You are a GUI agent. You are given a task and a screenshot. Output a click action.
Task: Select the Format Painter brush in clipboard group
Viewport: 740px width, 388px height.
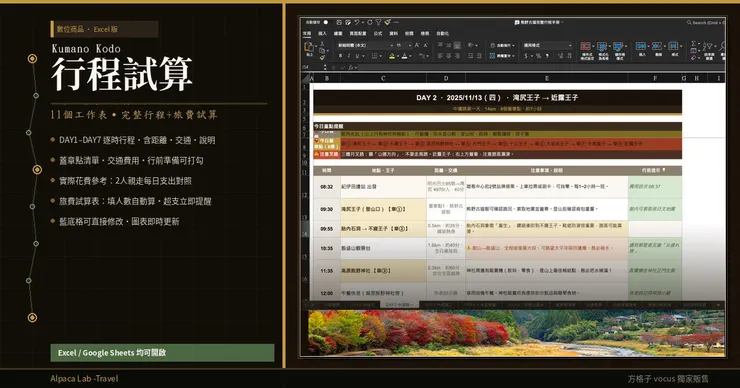point(322,57)
